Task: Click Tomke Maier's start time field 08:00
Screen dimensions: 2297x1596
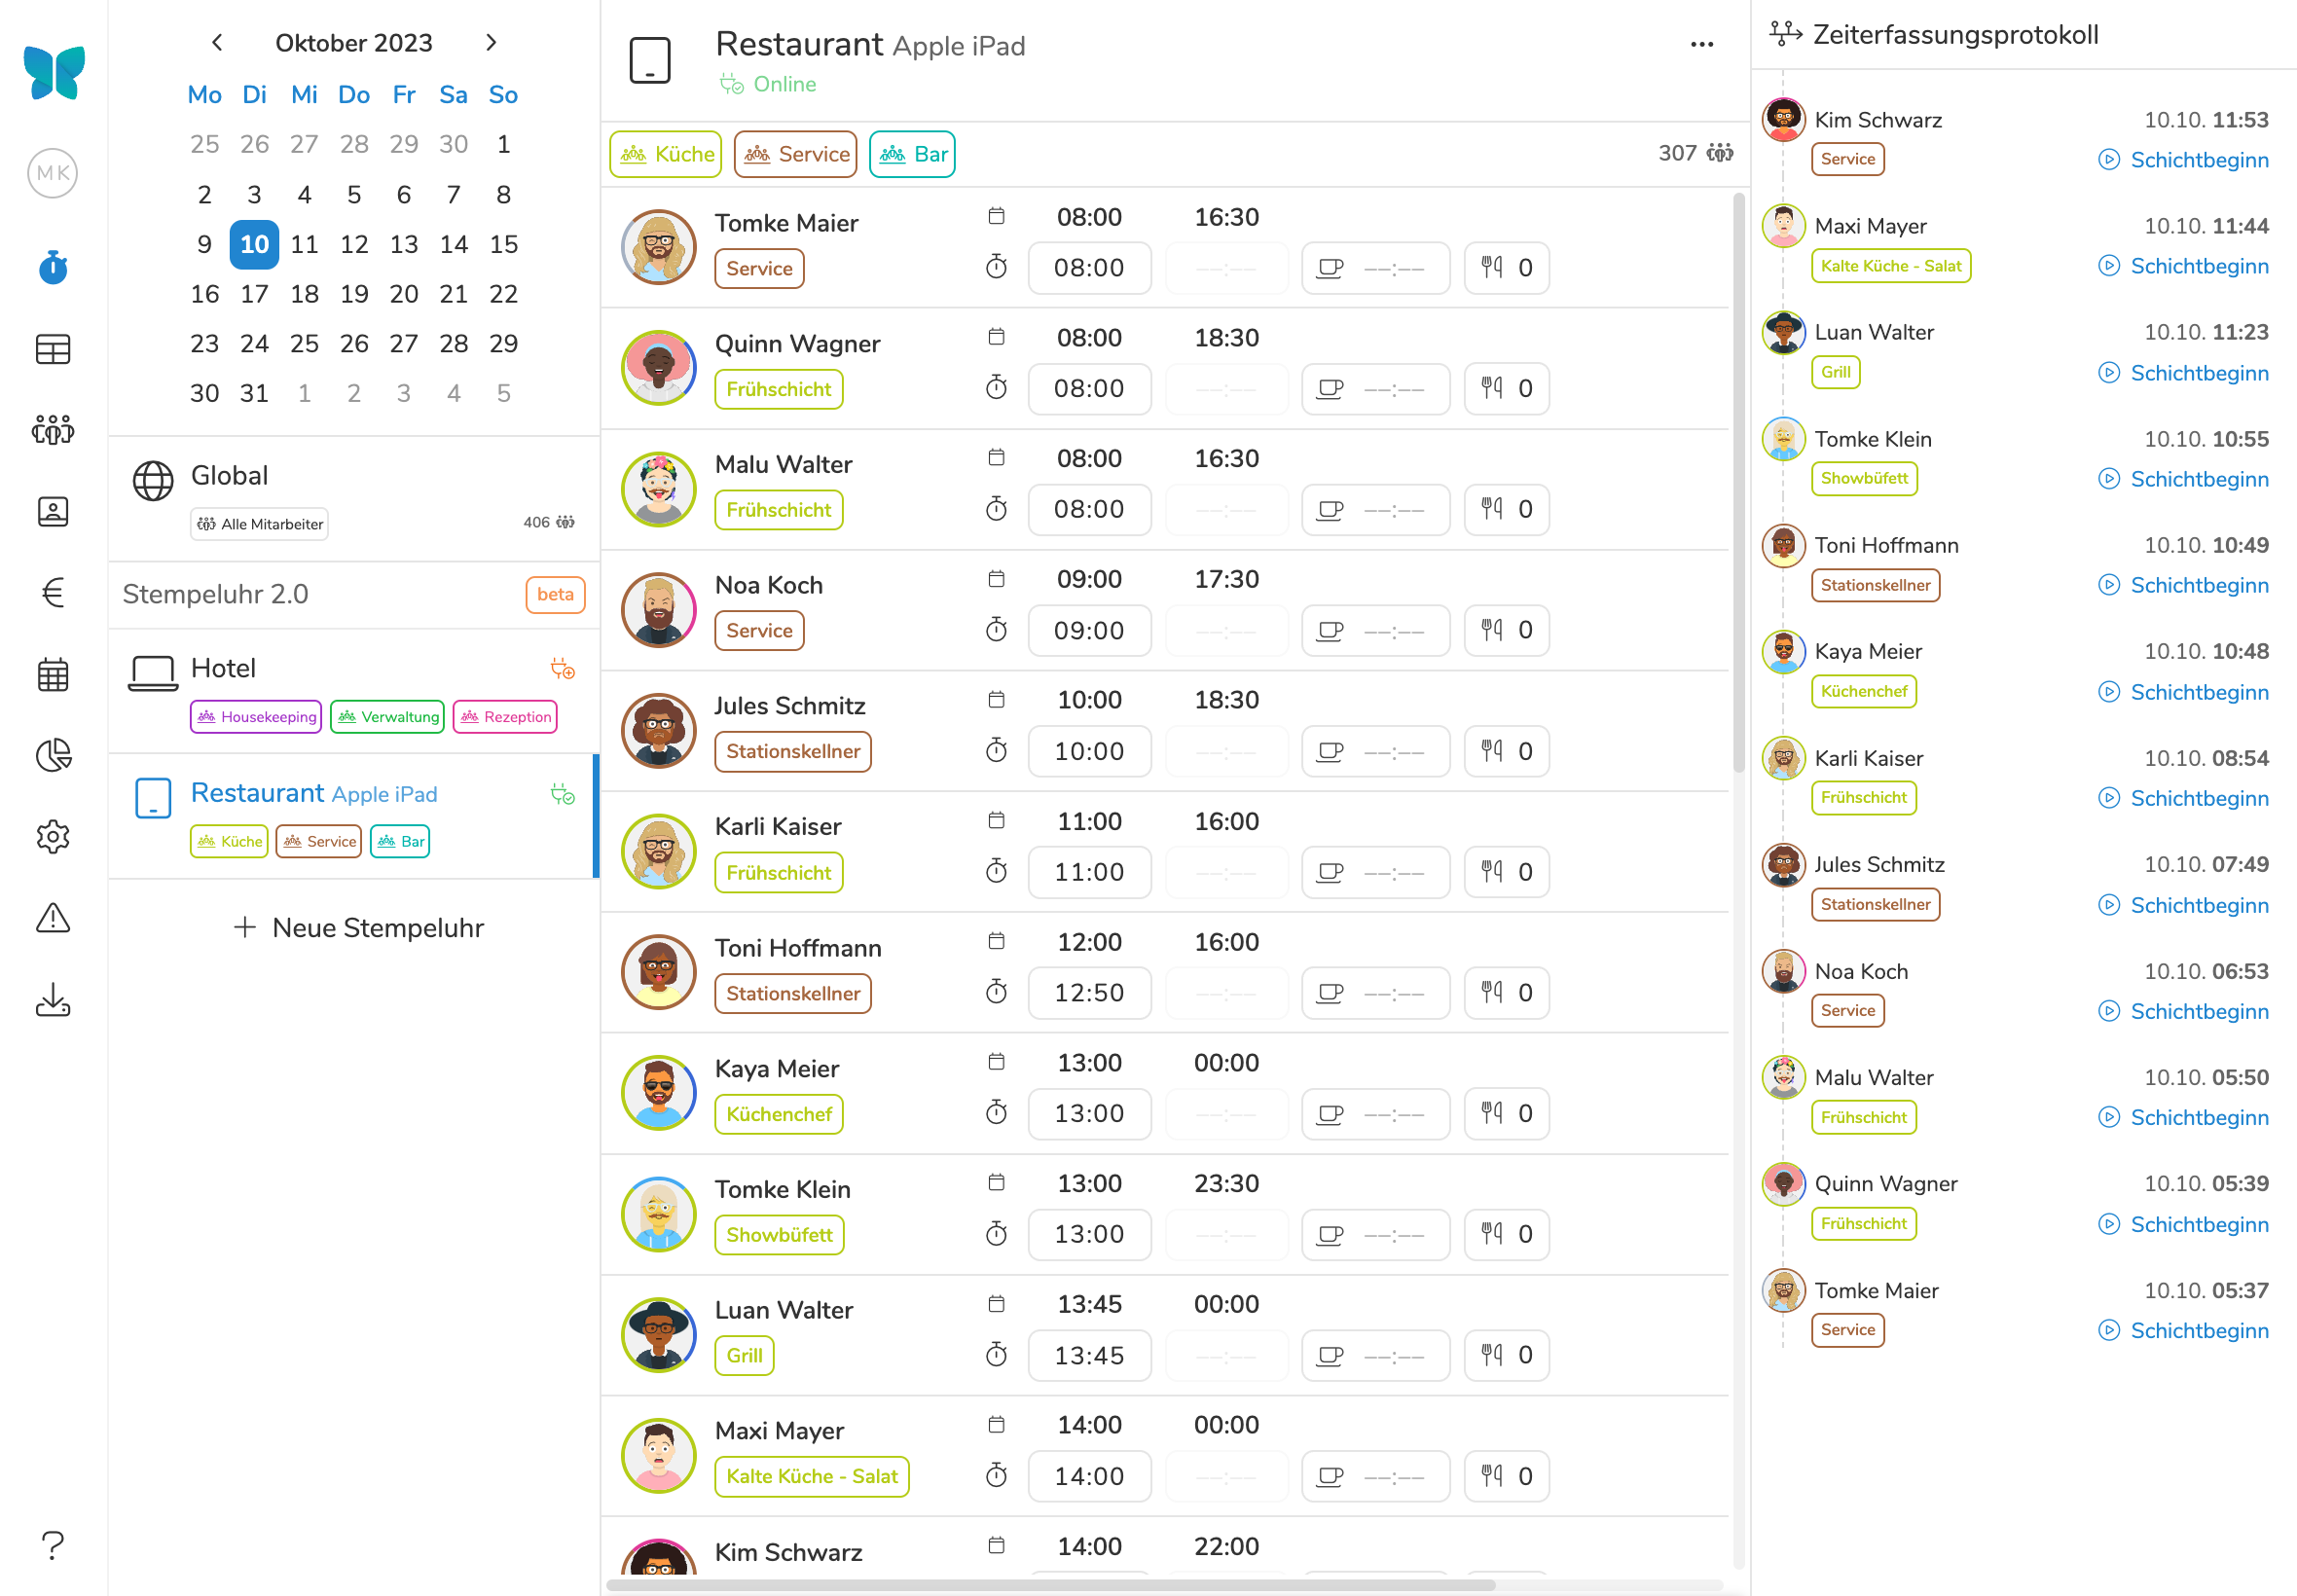Action: point(1089,268)
